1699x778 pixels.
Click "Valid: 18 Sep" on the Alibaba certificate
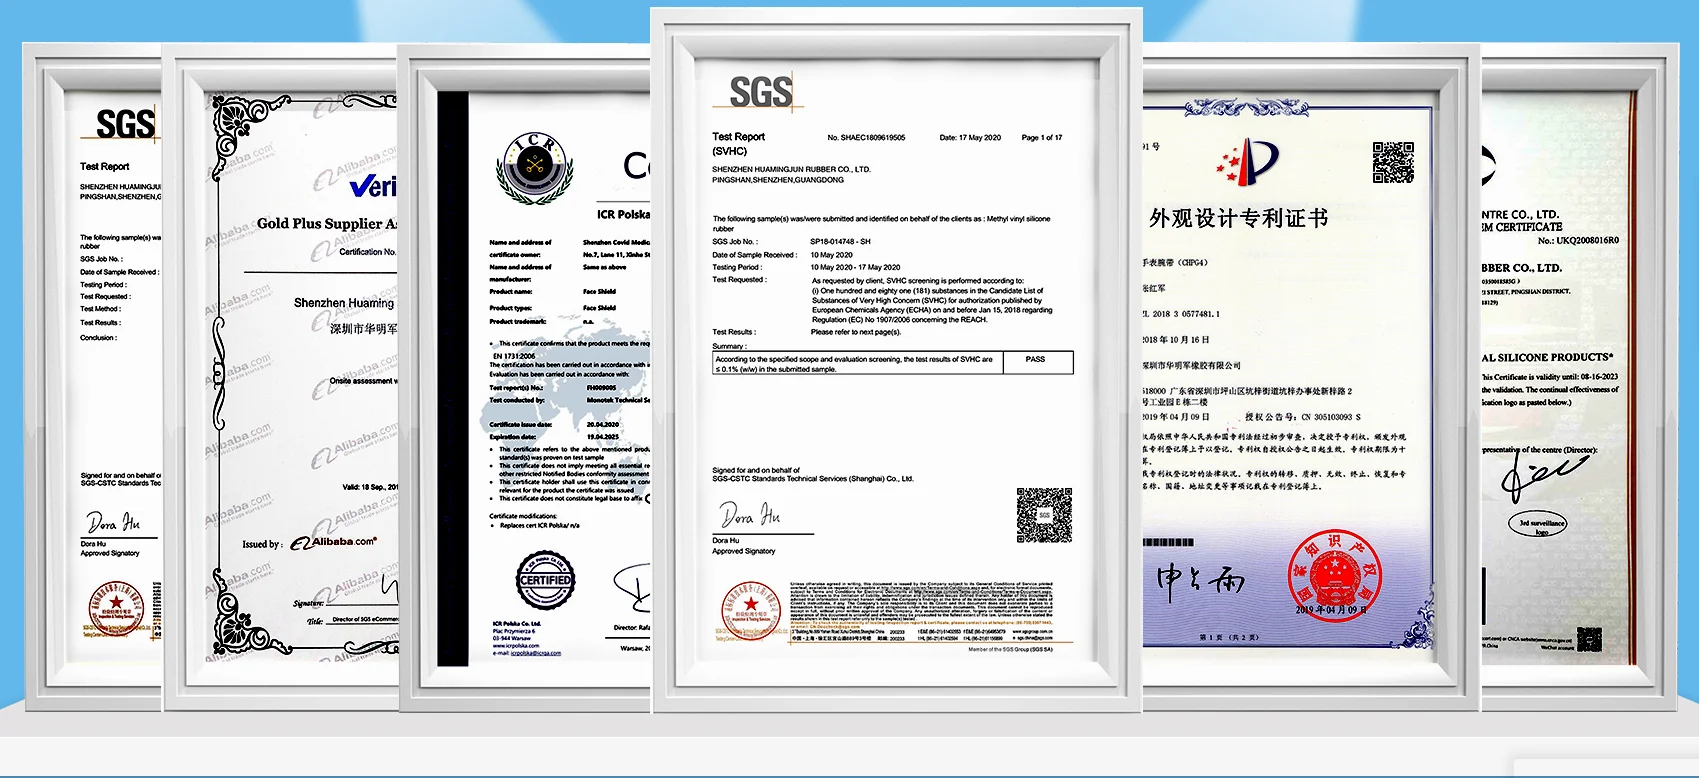(369, 488)
